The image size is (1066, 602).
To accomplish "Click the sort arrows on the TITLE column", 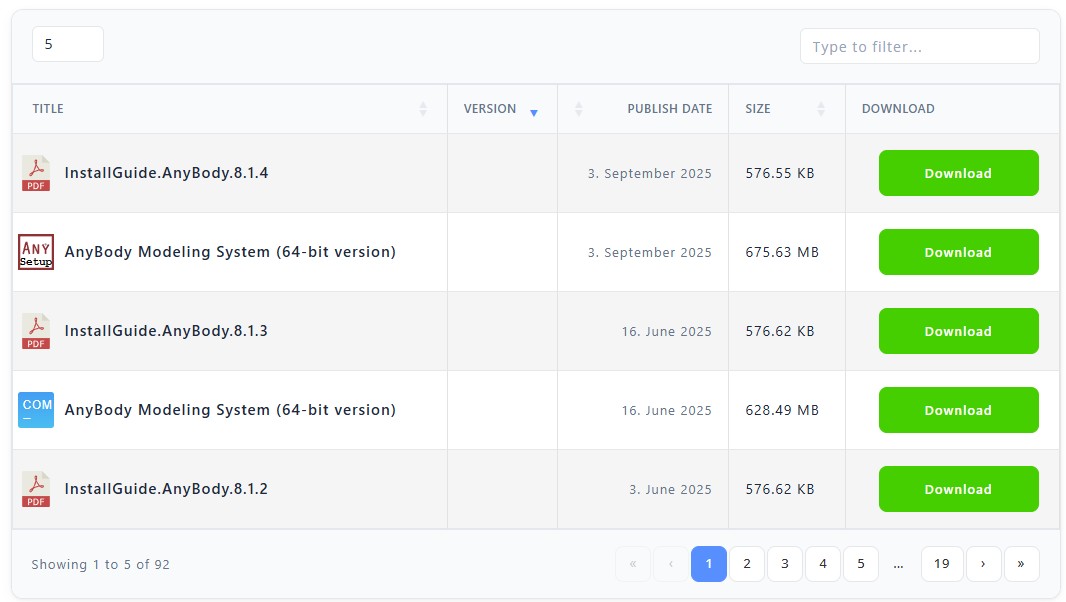I will click(x=423, y=108).
